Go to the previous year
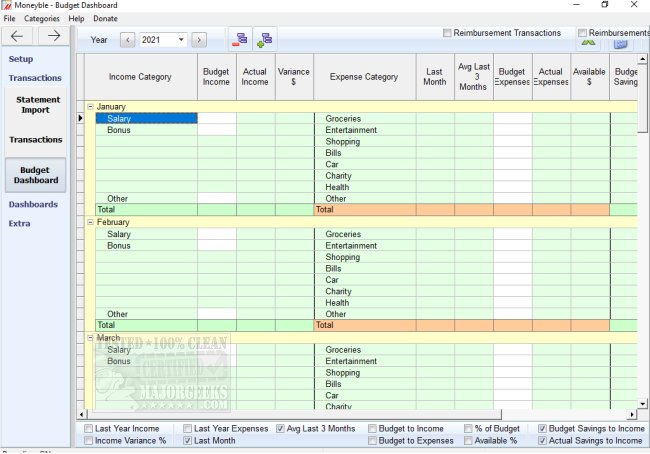The height and width of the screenshot is (454, 650). click(x=128, y=40)
